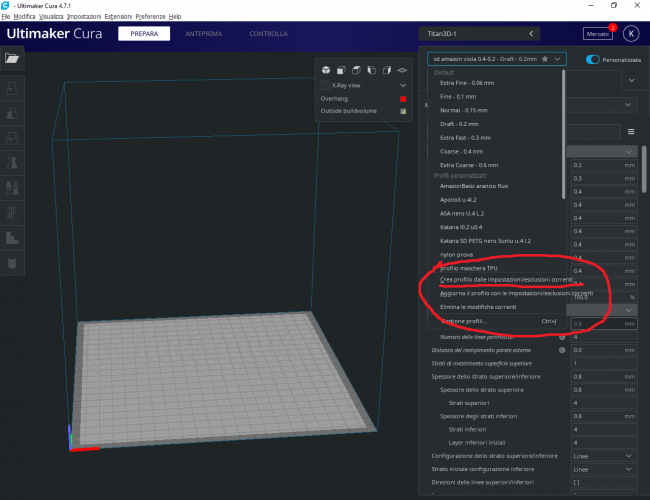Toggle the Personalizzata switch
Viewport: 650px width, 500px height.
pos(593,59)
